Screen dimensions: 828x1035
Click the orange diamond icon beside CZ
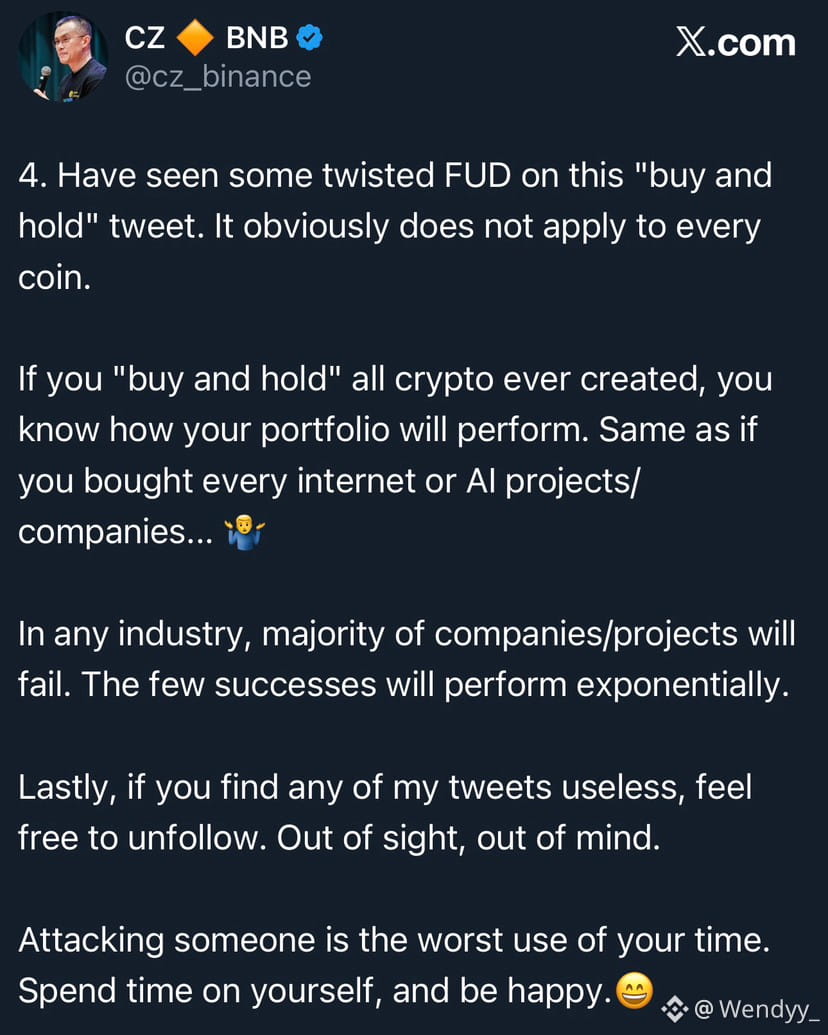click(196, 39)
